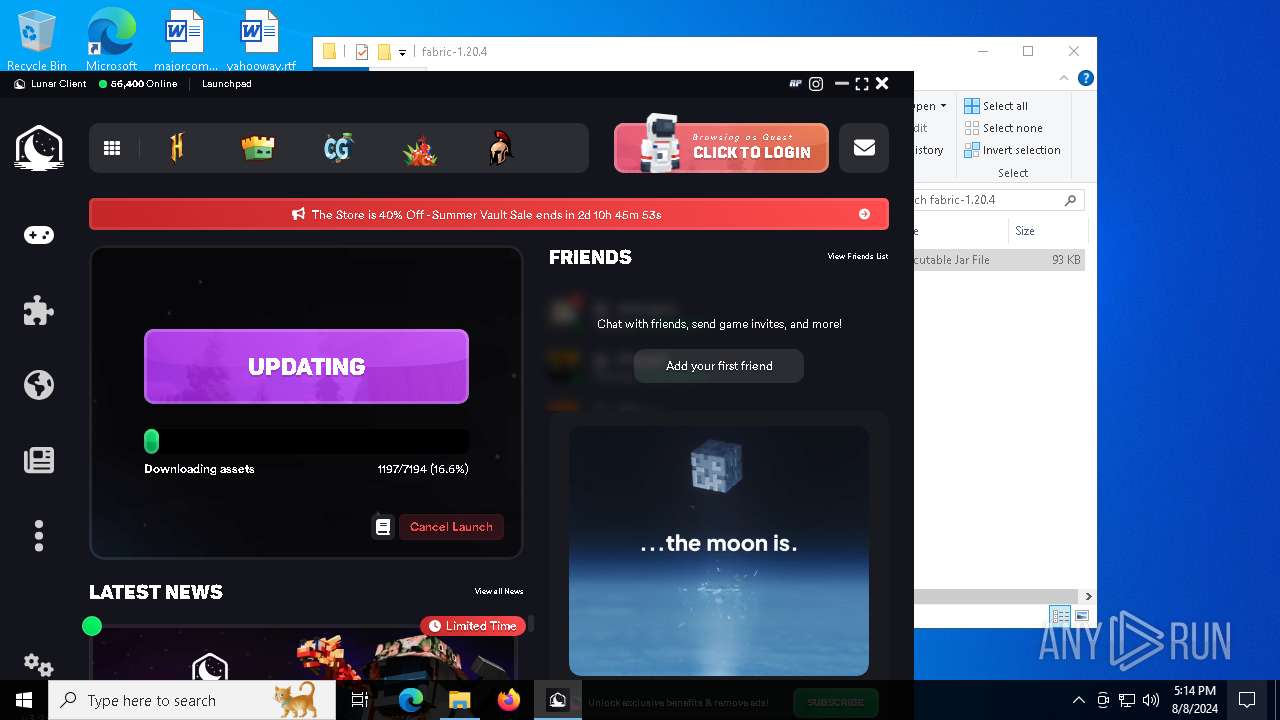Open the newspaper news section in sidebar
This screenshot has height=720, width=1280.
point(39,460)
